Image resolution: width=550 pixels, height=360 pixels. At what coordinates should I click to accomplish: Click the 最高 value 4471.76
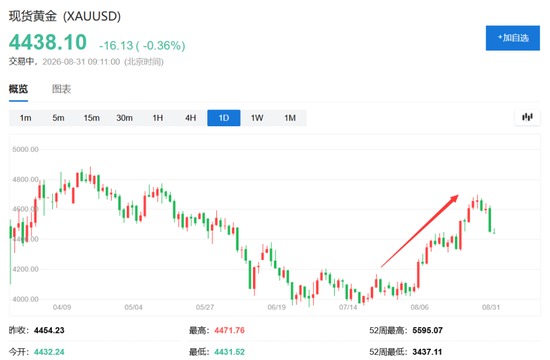229,330
